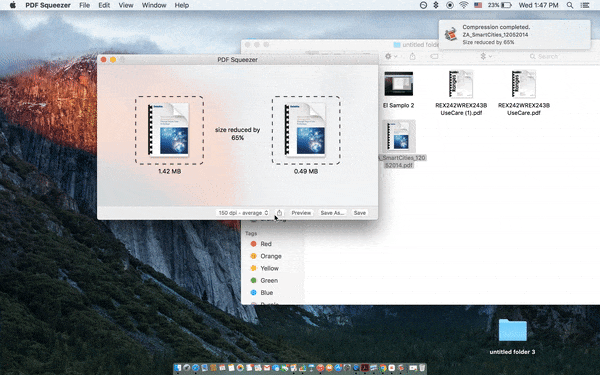Open the Window menu
The height and width of the screenshot is (375, 600).
coord(154,5)
